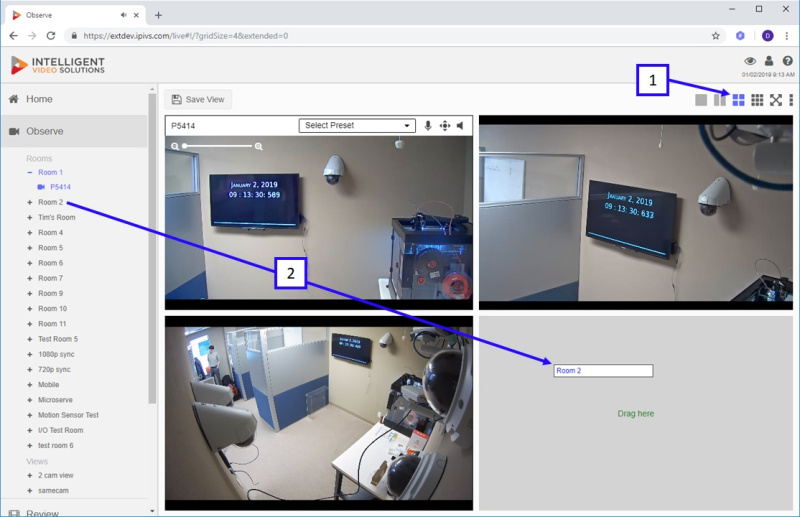800x517 pixels.
Task: Enter fullscreen with the expand icon
Action: (776, 100)
